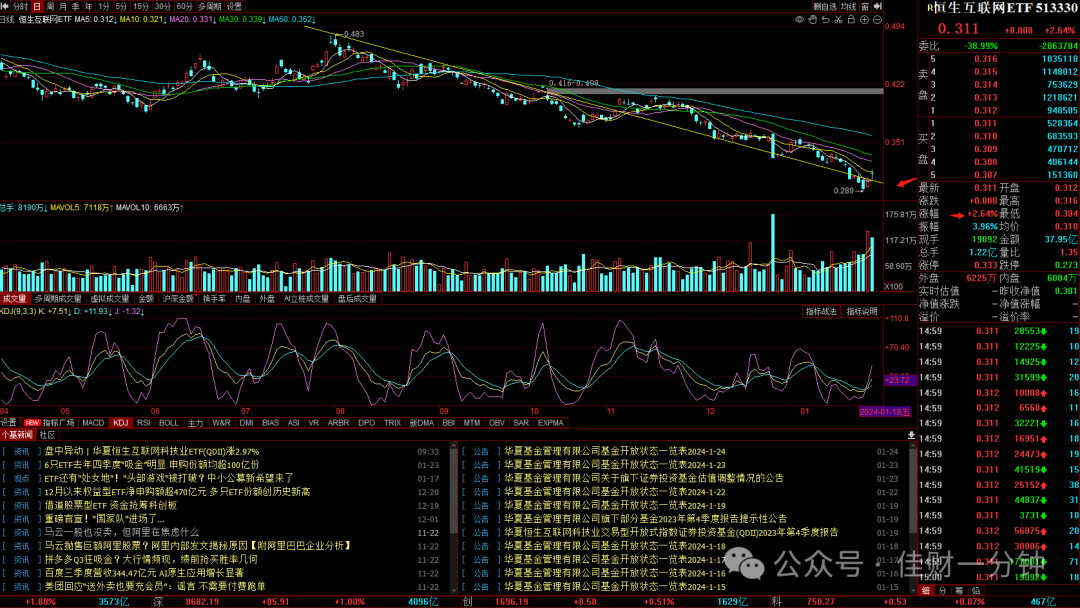Click the zoom out minus circle icon
1080x608 pixels.
pyautogui.click(x=877, y=20)
